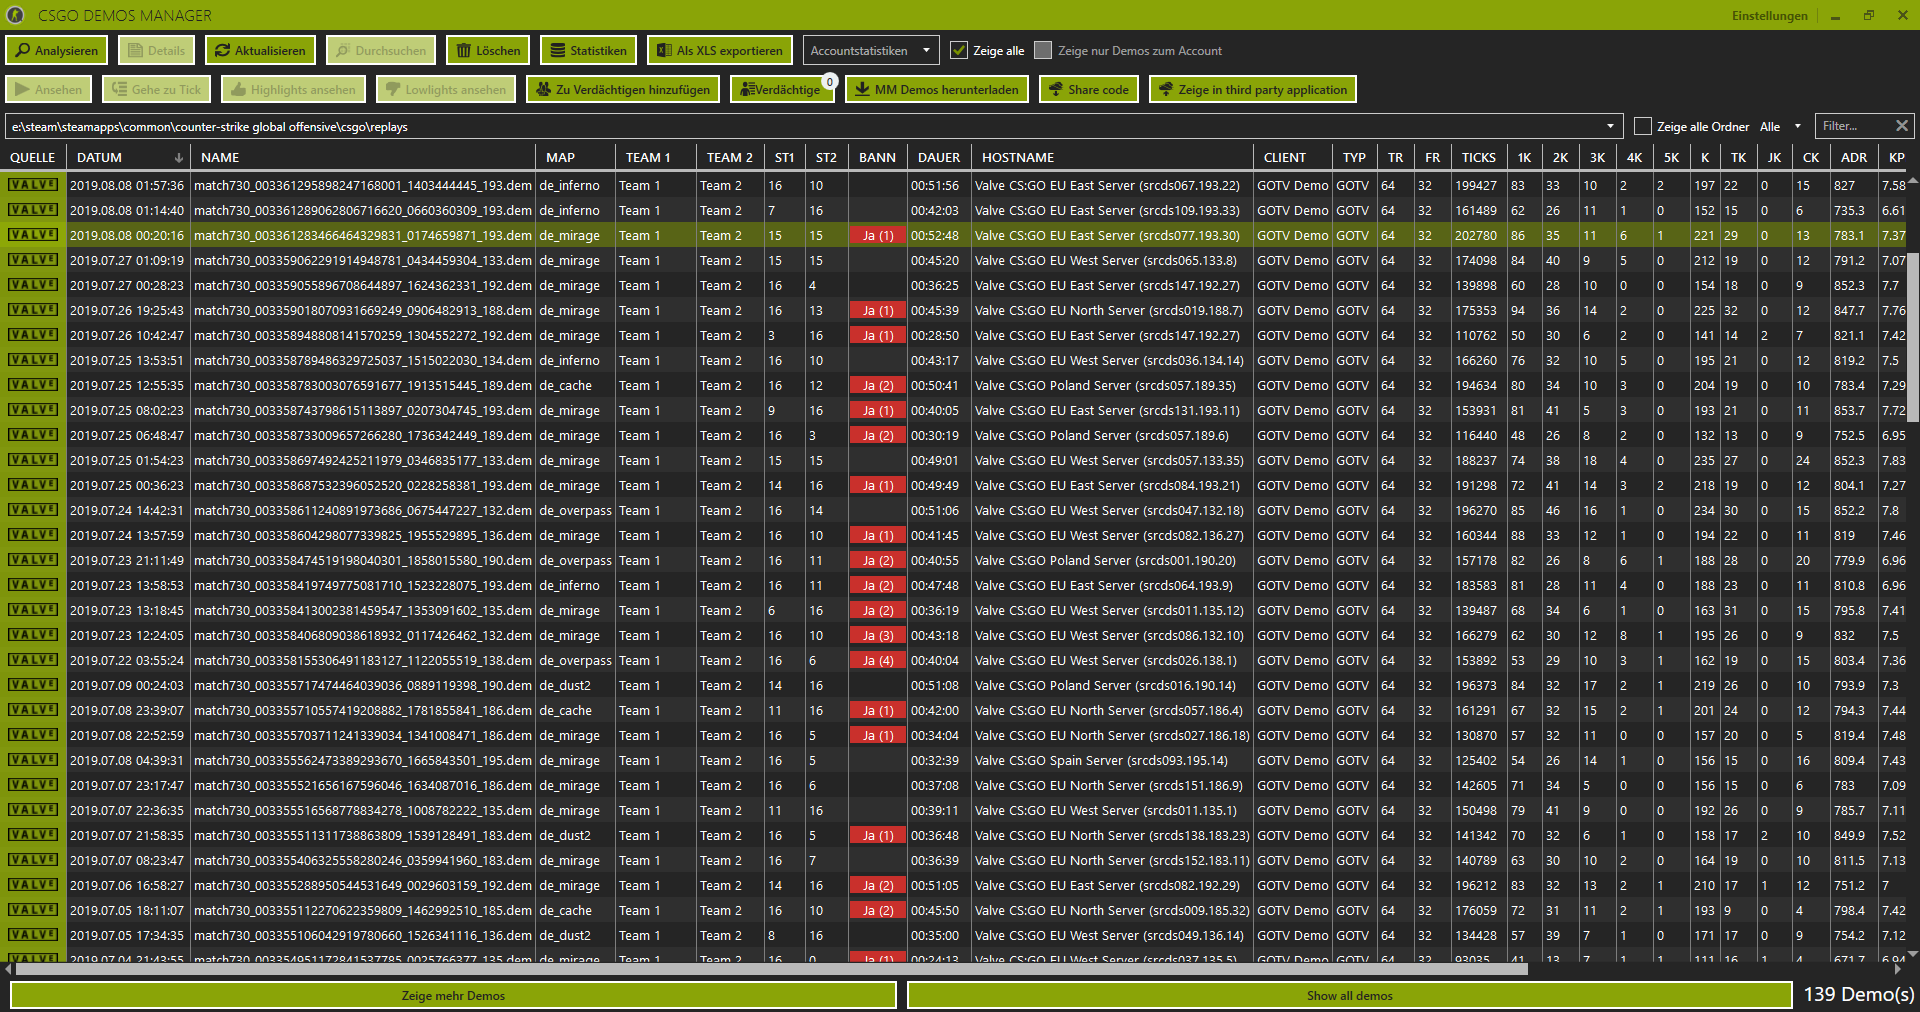Screen dimensions: 1920x1012
Task: Click Zeige mehr Demos button
Action: 453,995
